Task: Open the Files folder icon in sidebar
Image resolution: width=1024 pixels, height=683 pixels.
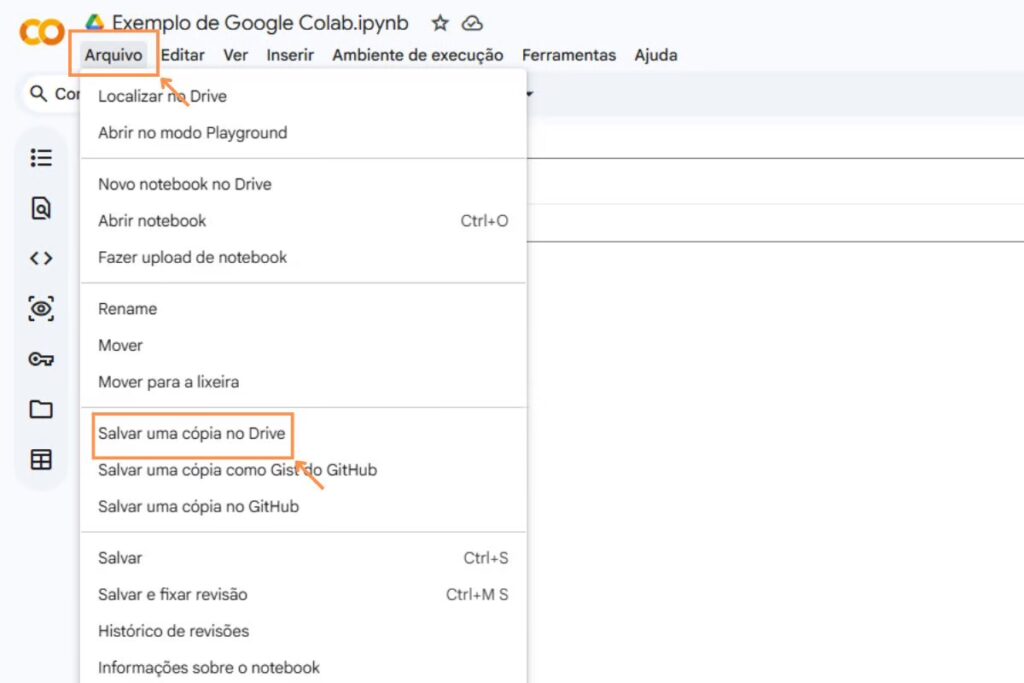Action: point(41,409)
